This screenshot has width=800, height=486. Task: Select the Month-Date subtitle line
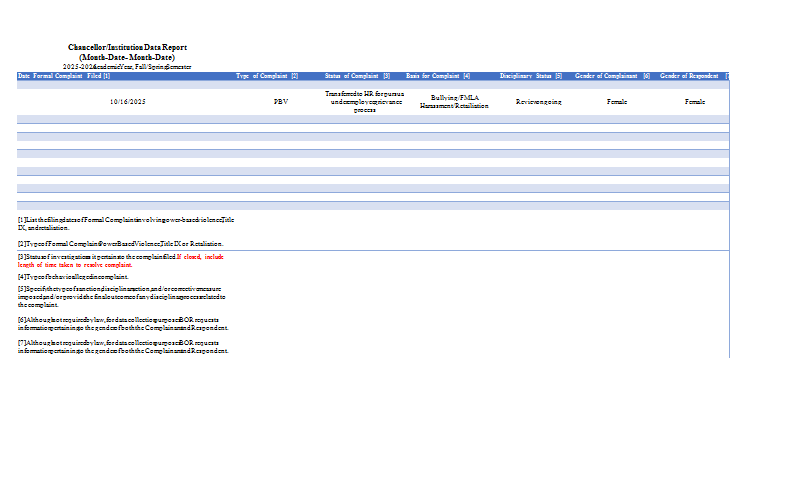[127, 57]
